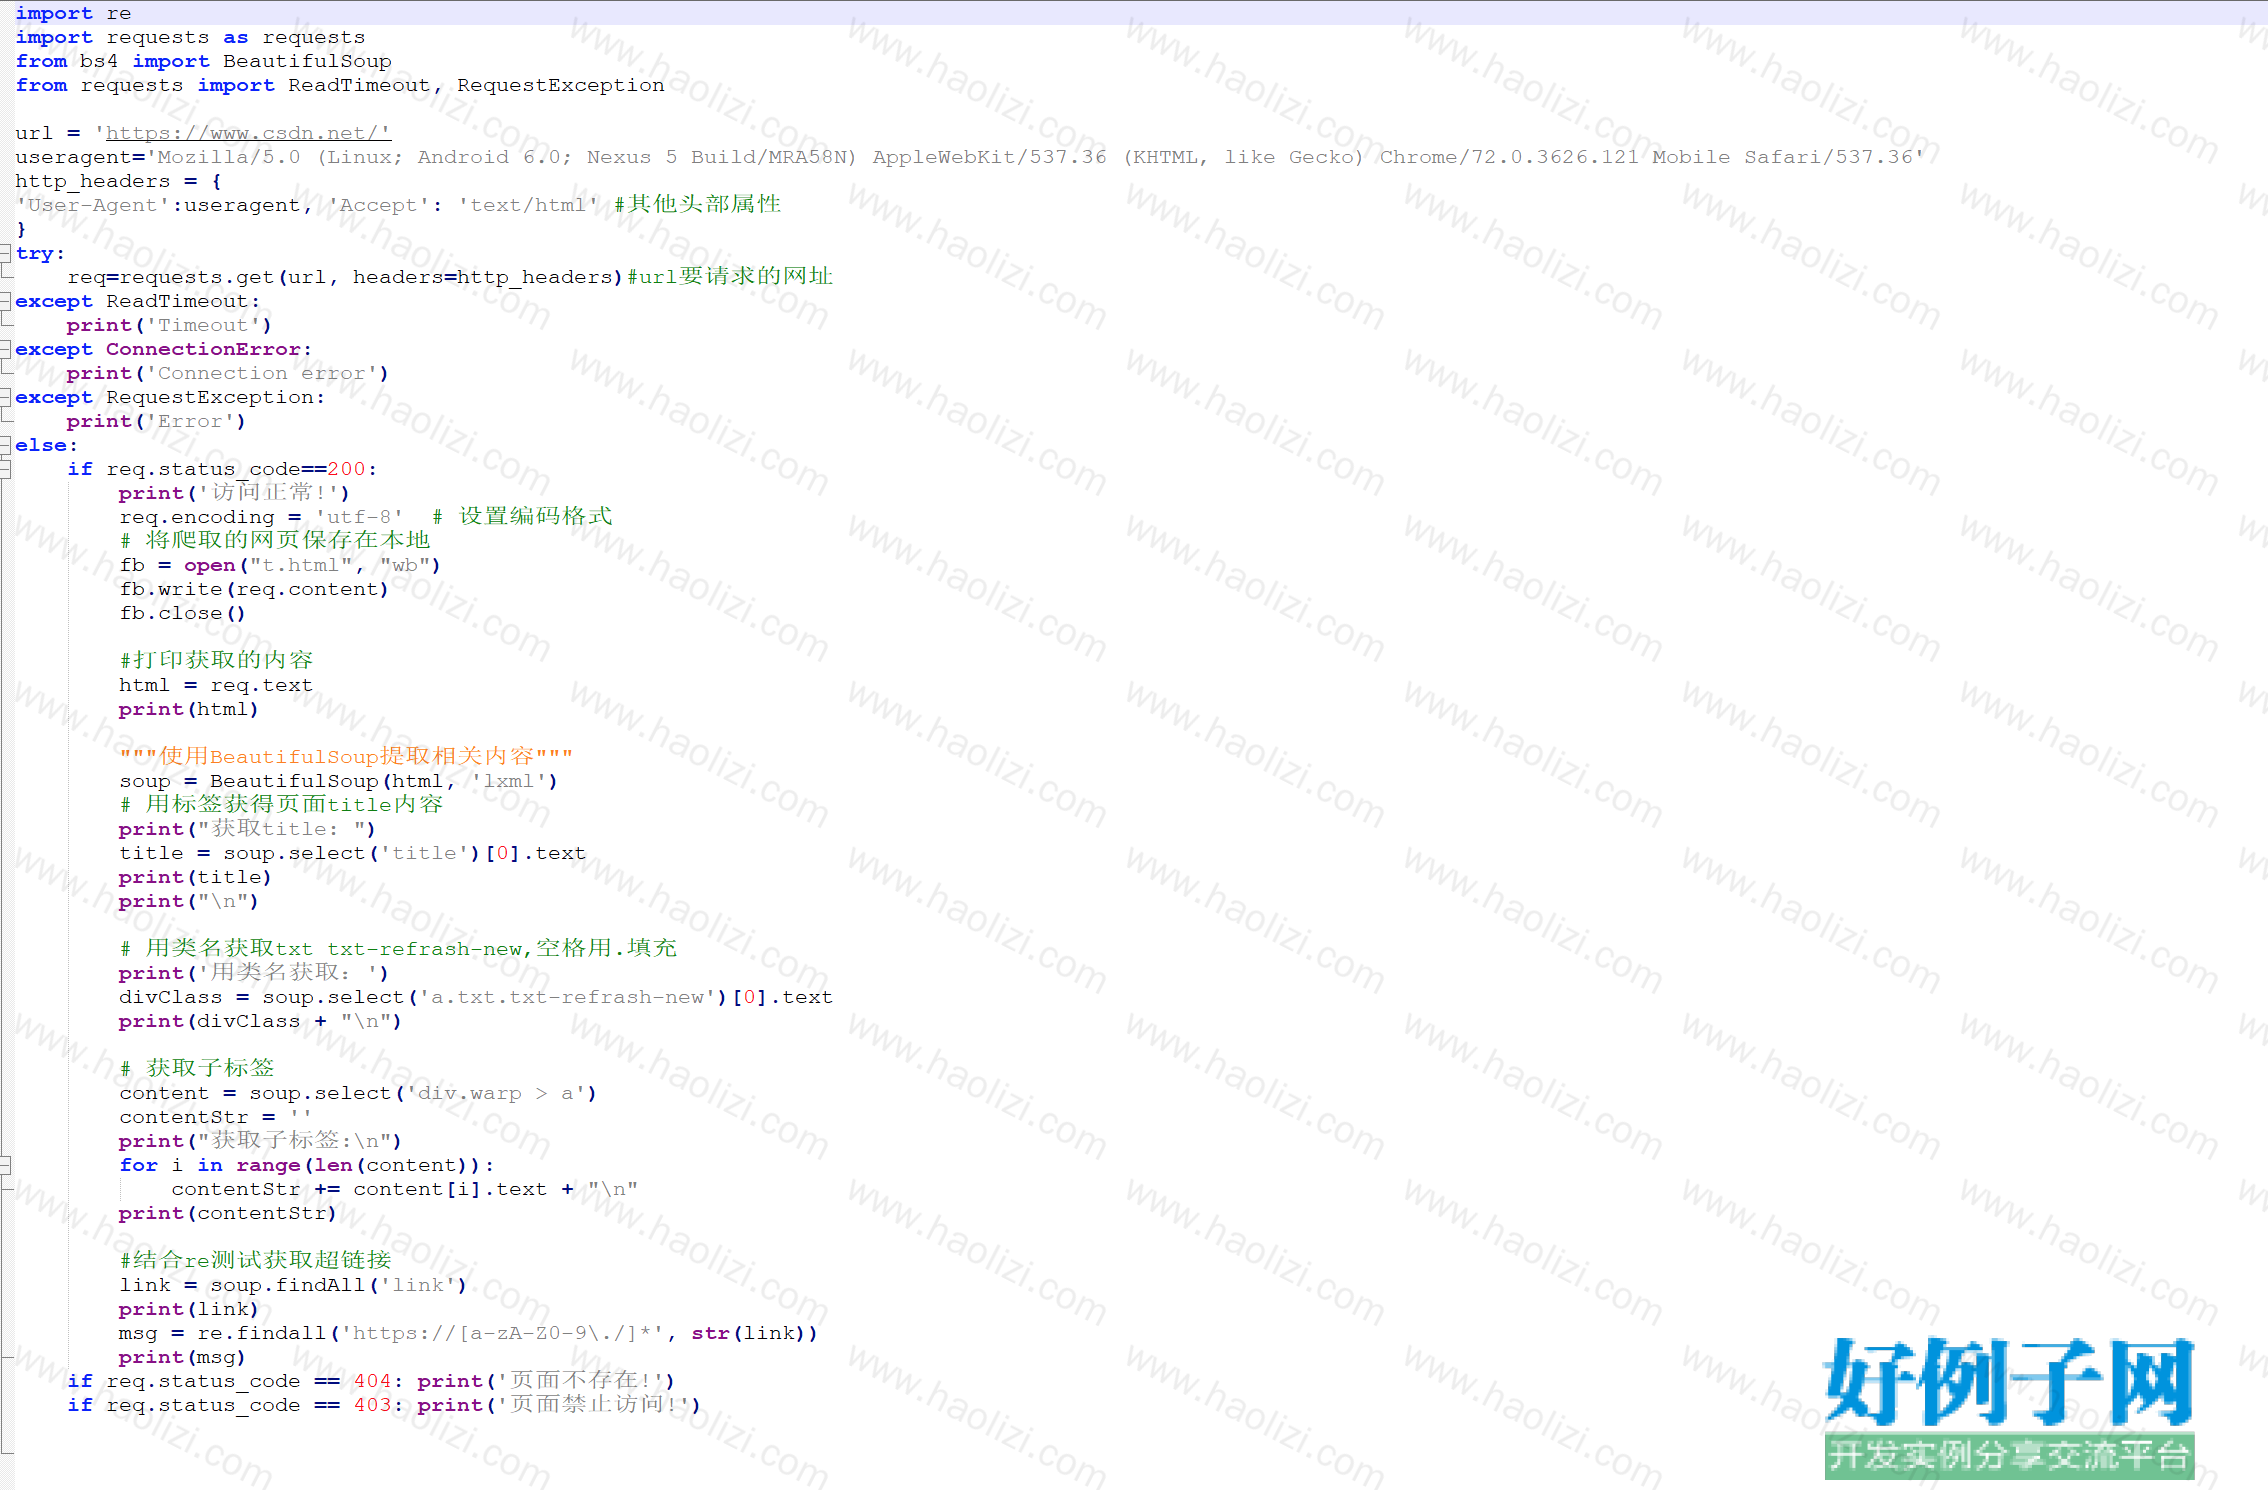2268x1490 pixels.
Task: Click the '# 用标签获得页面title内容' comment
Action: [281, 804]
